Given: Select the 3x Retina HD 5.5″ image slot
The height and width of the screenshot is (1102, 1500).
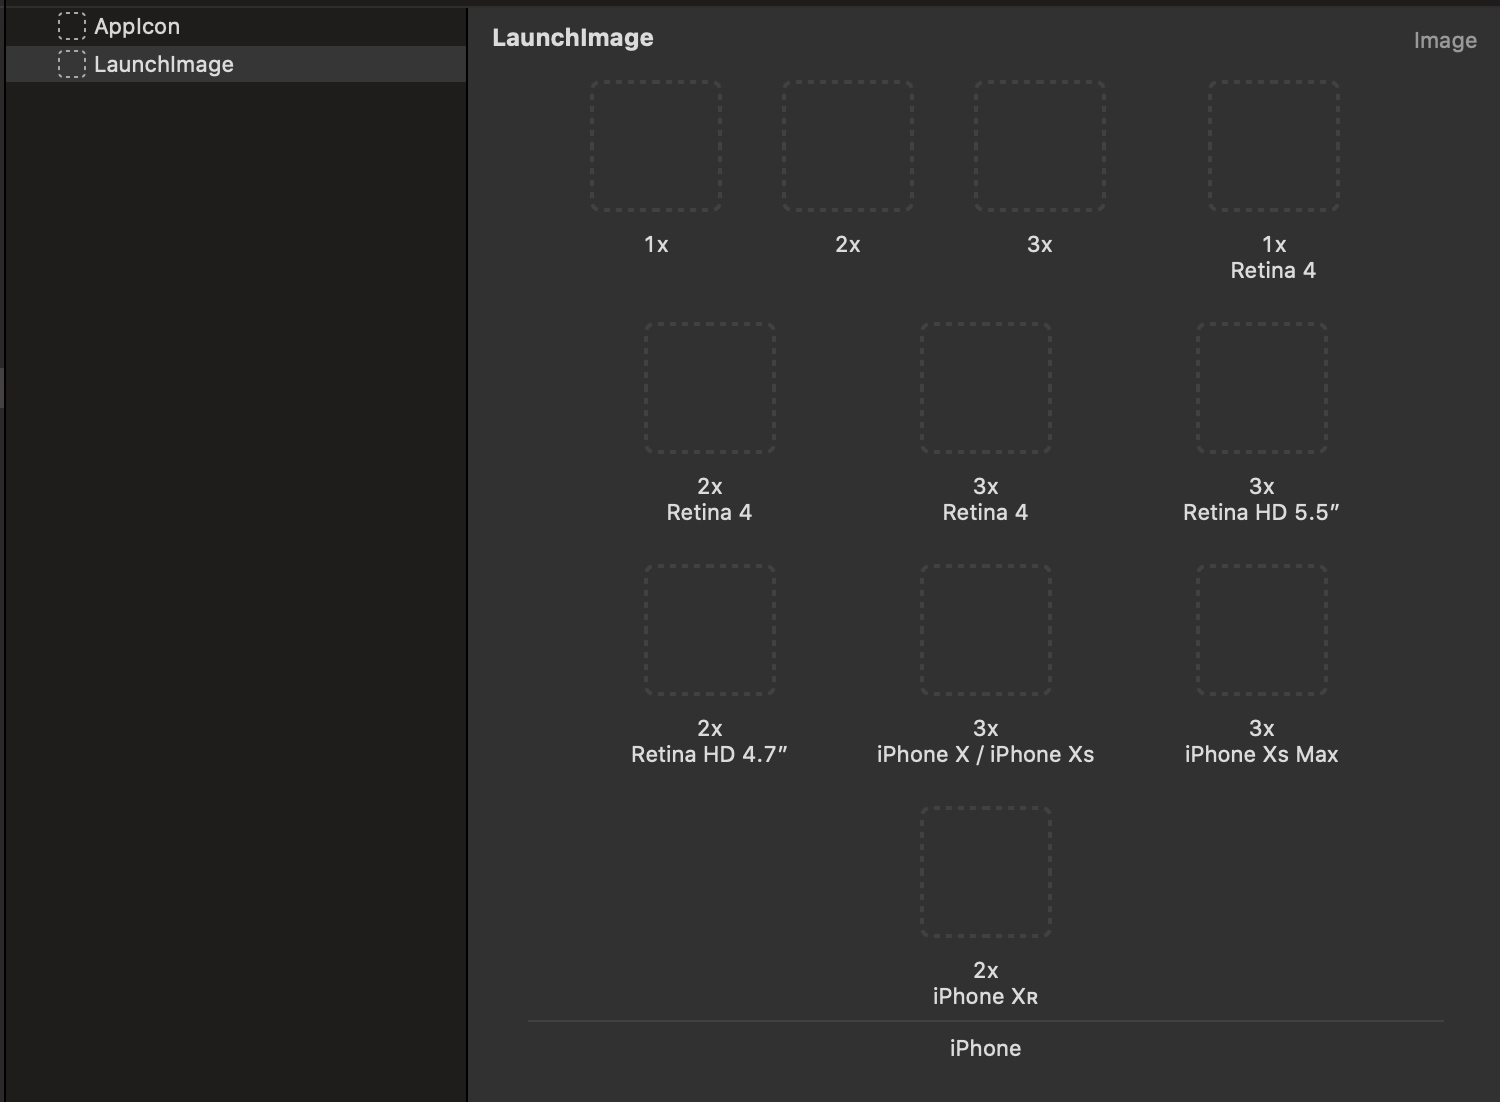Looking at the screenshot, I should (1262, 388).
